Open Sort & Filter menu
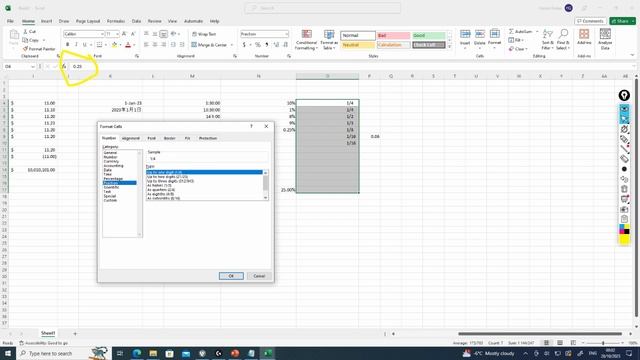Screen dimensions: 640x360 [548, 40]
